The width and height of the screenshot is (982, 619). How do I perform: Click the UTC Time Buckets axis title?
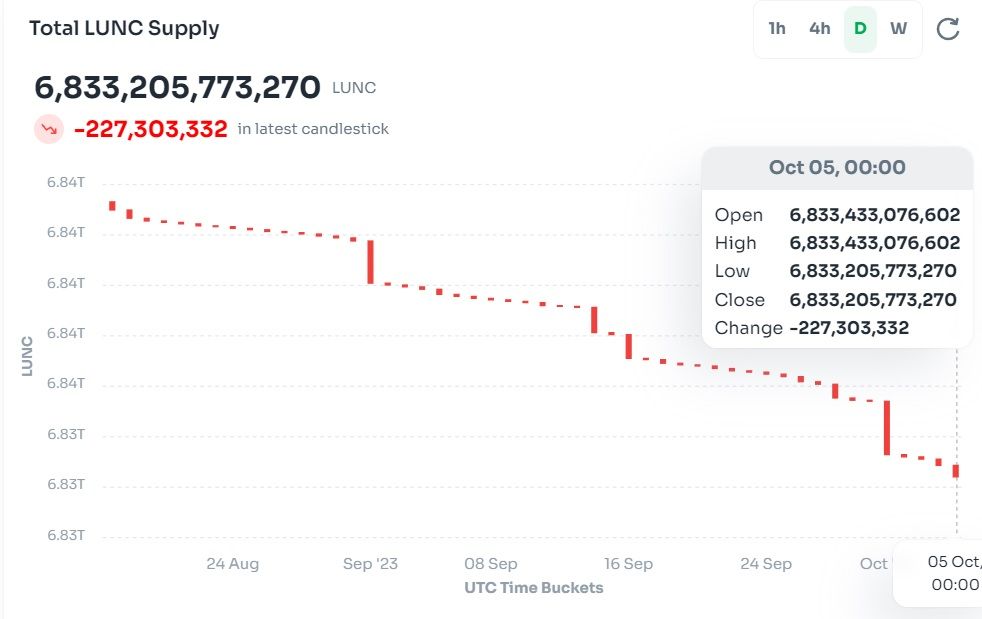pyautogui.click(x=534, y=588)
